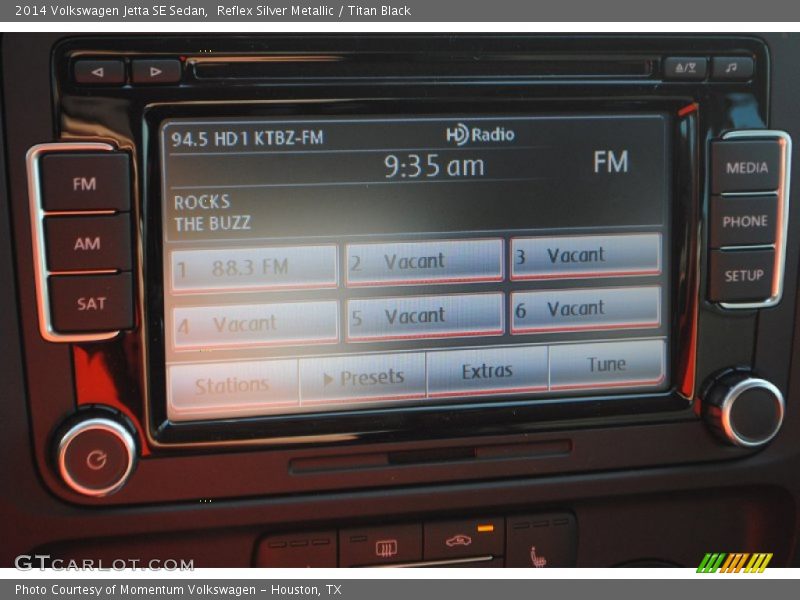Viewport: 800px width, 600px height.
Task: Switch to the Stations tab
Action: pyautogui.click(x=232, y=385)
